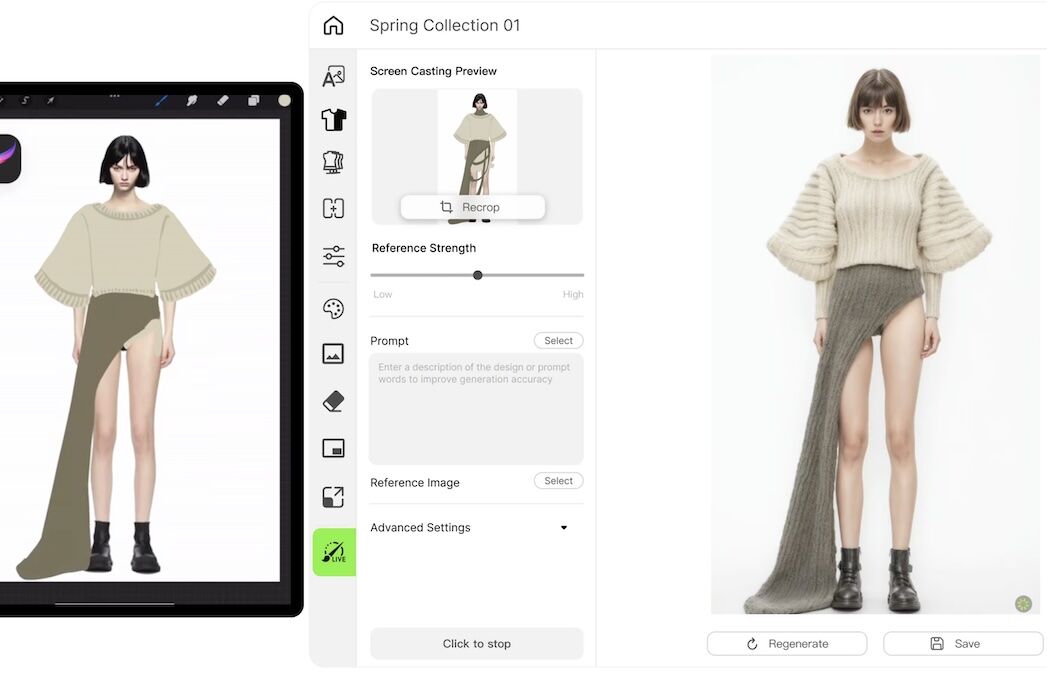
Task: Regenerate the generated fashion image
Action: click(786, 644)
